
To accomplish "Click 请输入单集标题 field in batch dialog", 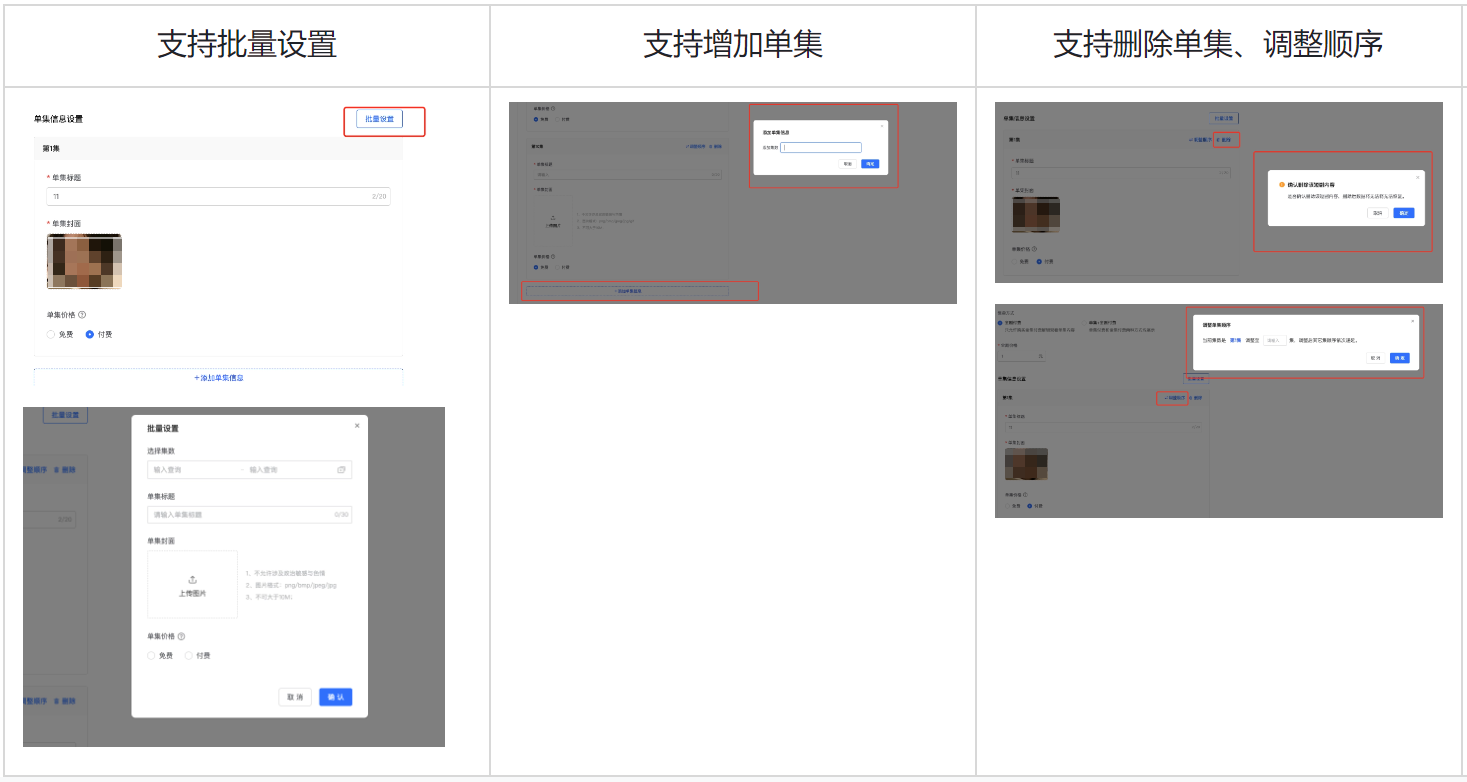I will [x=249, y=515].
